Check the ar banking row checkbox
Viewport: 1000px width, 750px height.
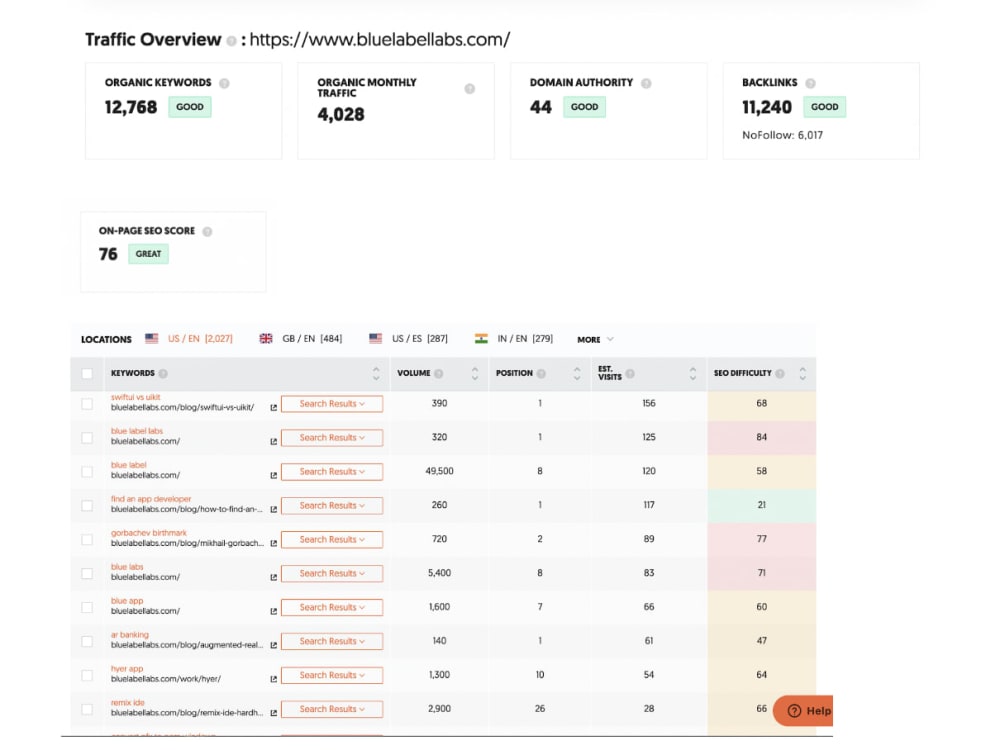point(87,642)
